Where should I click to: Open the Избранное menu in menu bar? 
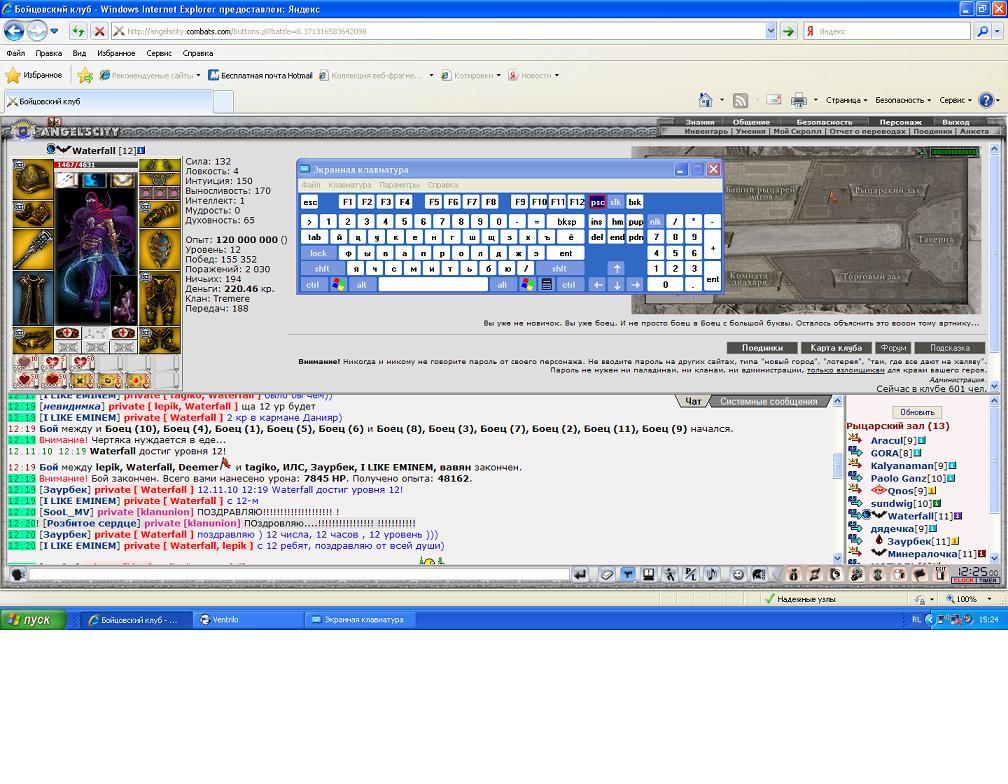116,53
